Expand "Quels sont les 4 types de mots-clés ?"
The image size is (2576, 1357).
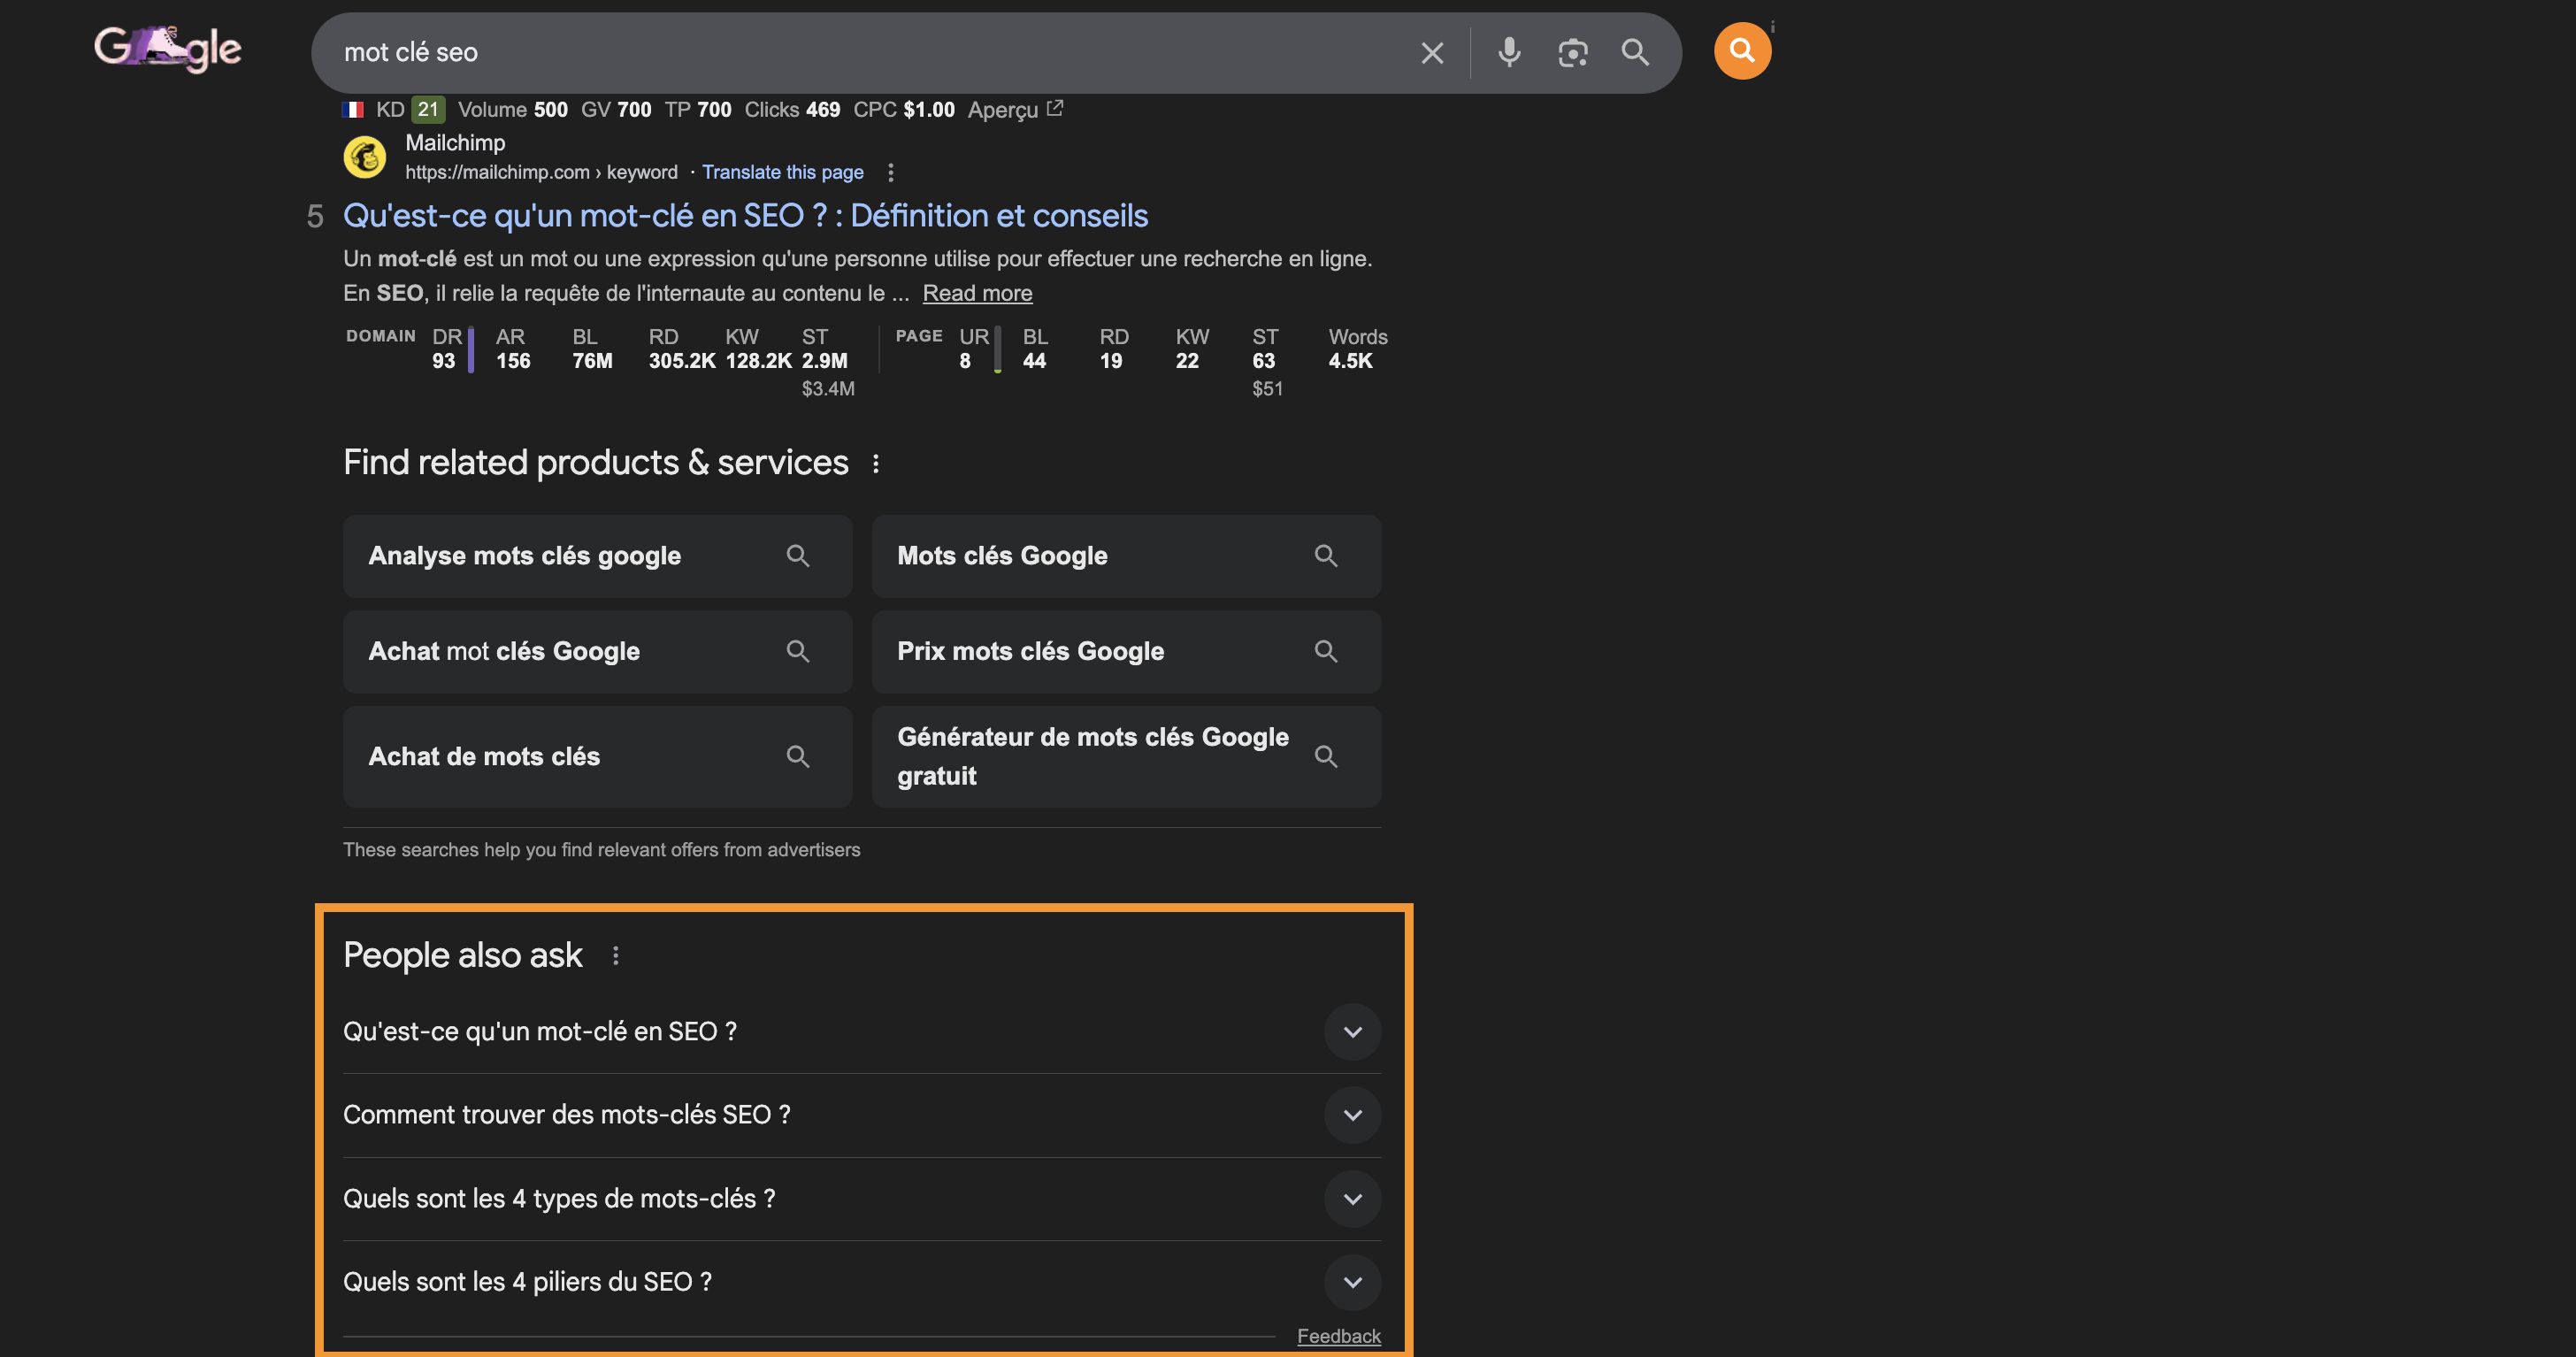click(x=1352, y=1199)
